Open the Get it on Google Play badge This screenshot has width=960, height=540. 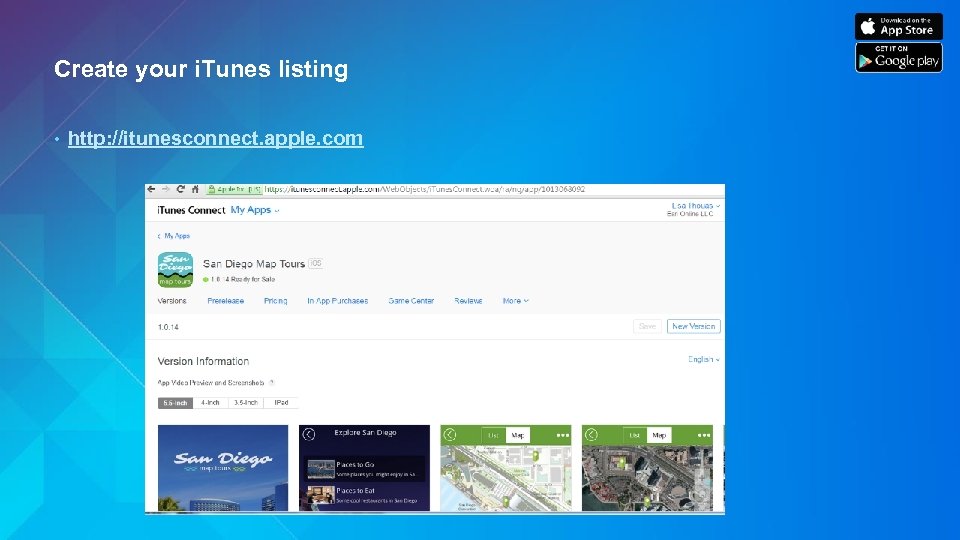click(x=899, y=58)
